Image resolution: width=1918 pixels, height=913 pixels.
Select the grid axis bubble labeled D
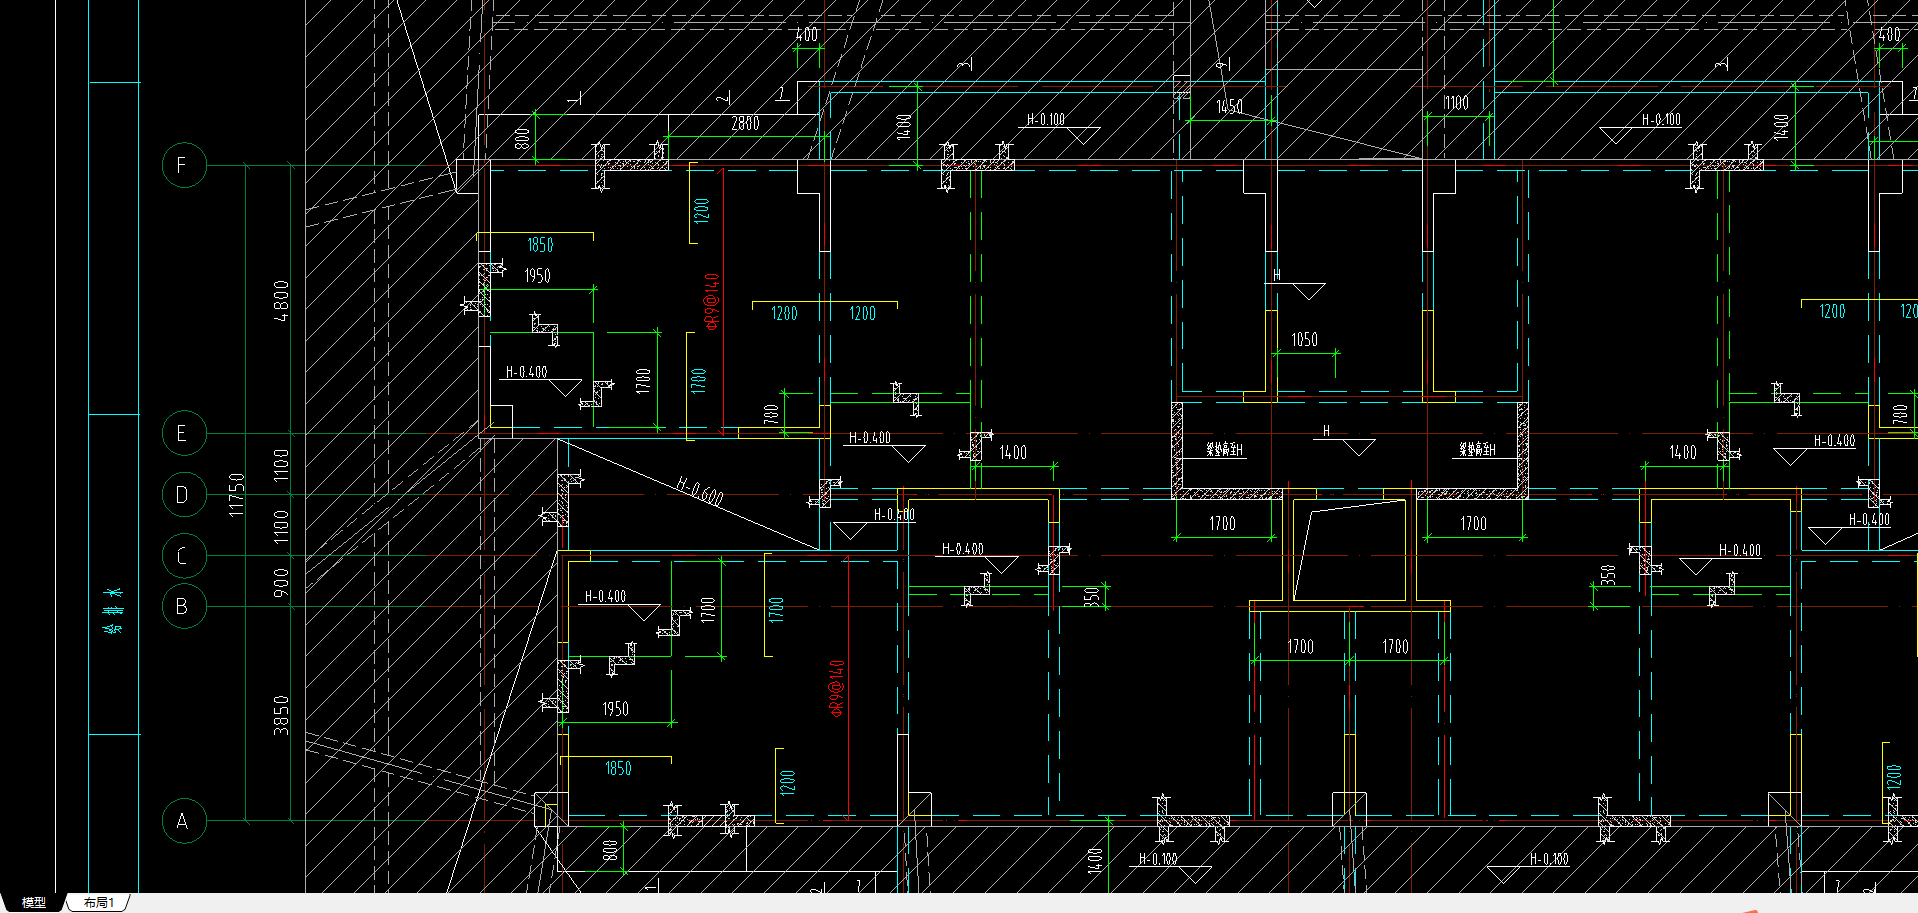pos(184,494)
